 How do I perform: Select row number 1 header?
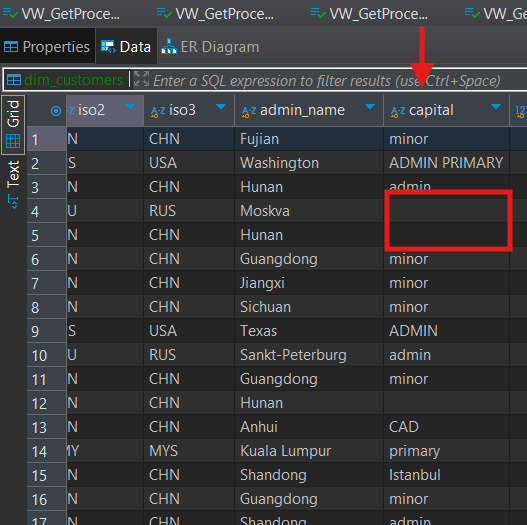click(46, 139)
